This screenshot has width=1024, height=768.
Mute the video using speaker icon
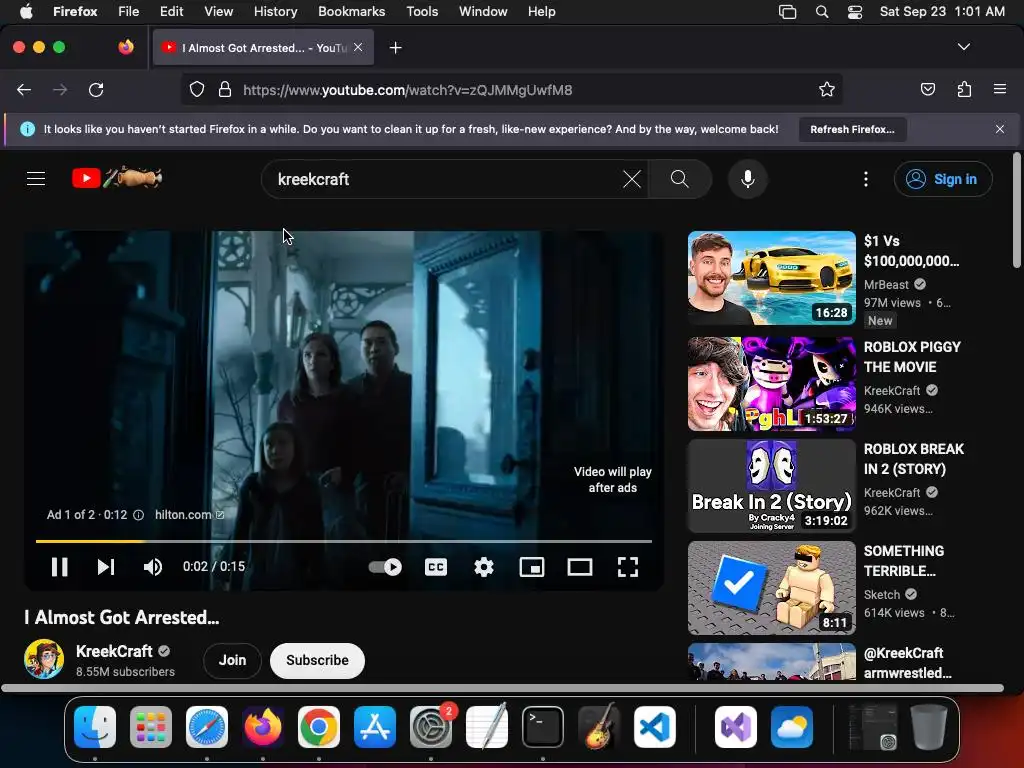coord(153,567)
